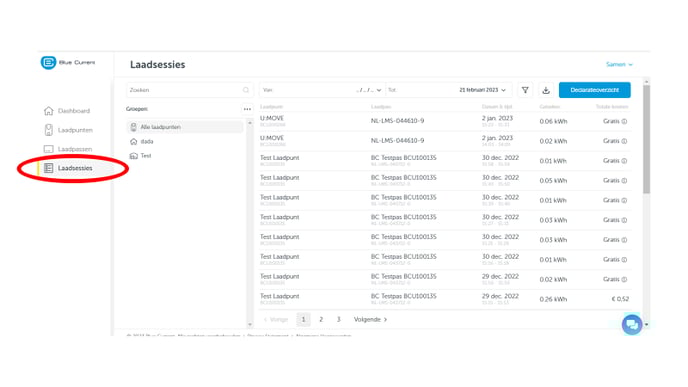Go to page 2
688x387 pixels.
(x=321, y=319)
